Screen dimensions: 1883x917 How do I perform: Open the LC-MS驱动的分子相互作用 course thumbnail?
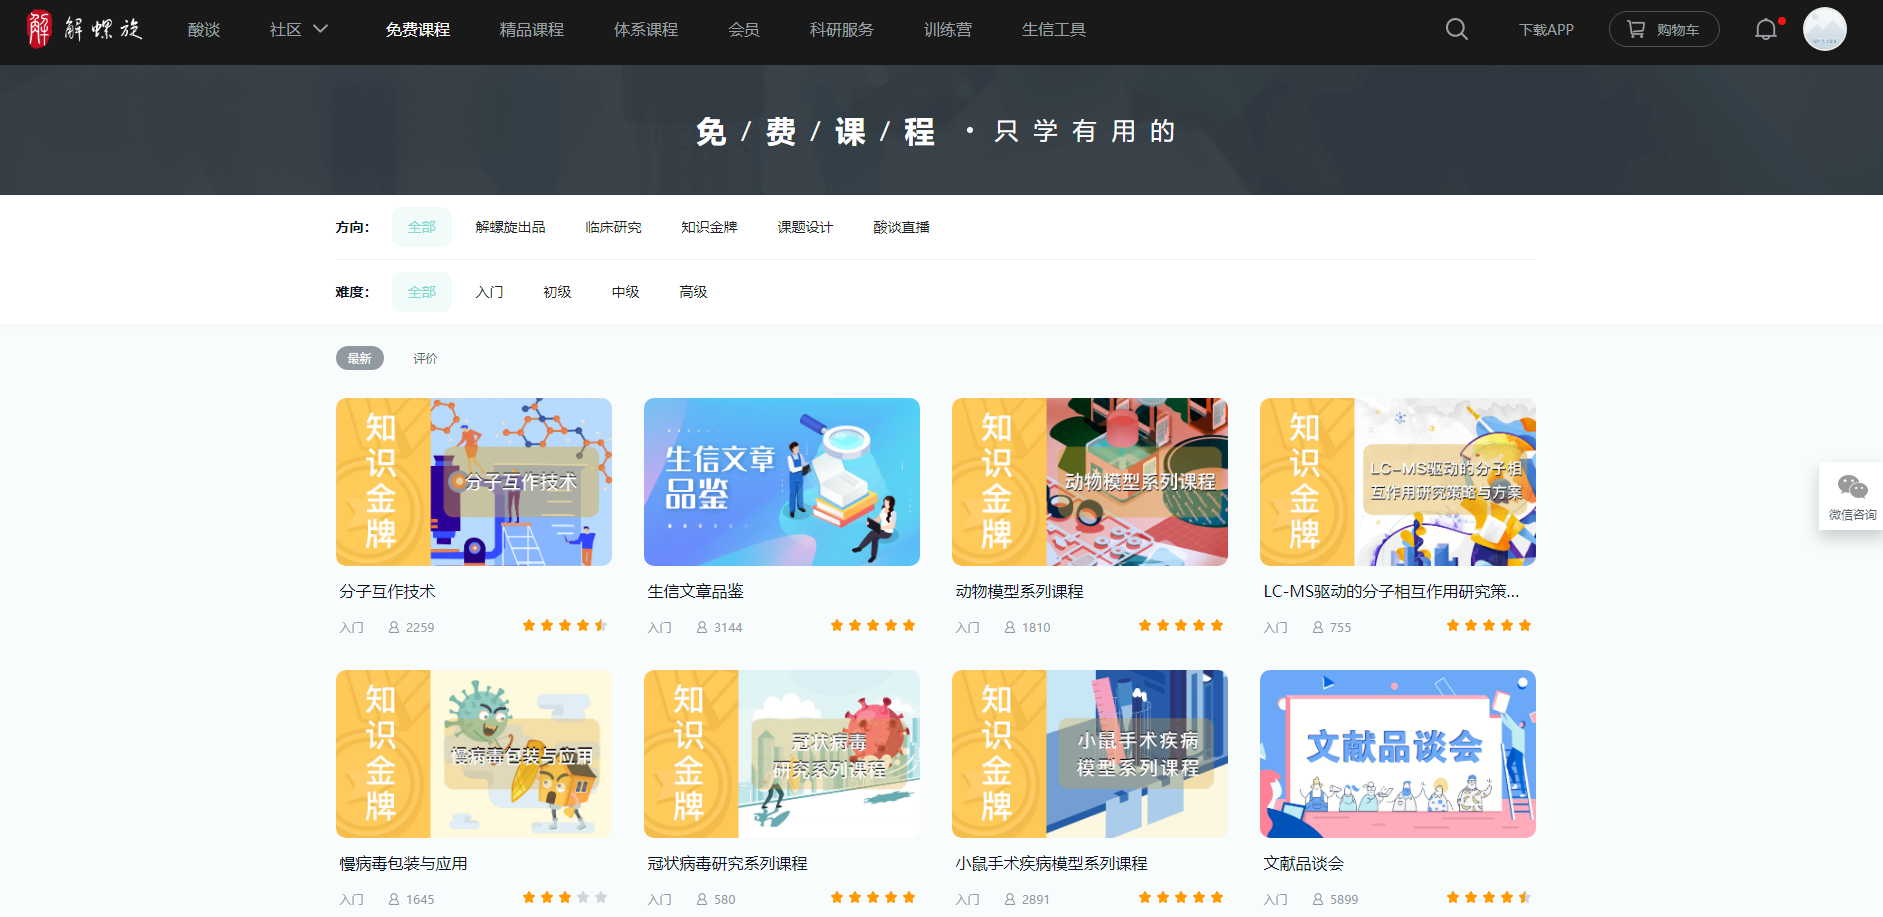tap(1398, 482)
